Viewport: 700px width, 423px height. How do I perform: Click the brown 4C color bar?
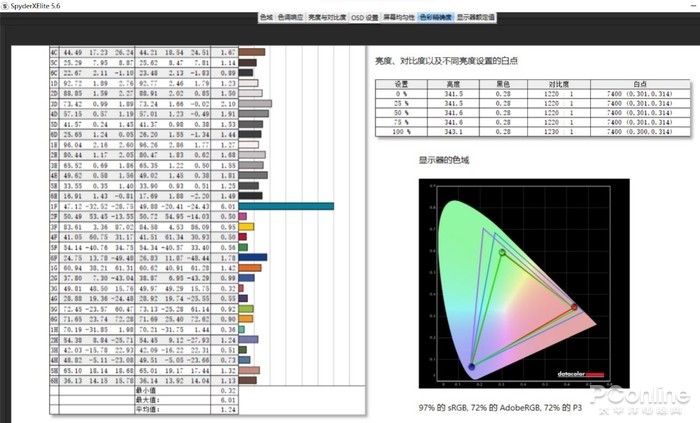[x=251, y=51]
